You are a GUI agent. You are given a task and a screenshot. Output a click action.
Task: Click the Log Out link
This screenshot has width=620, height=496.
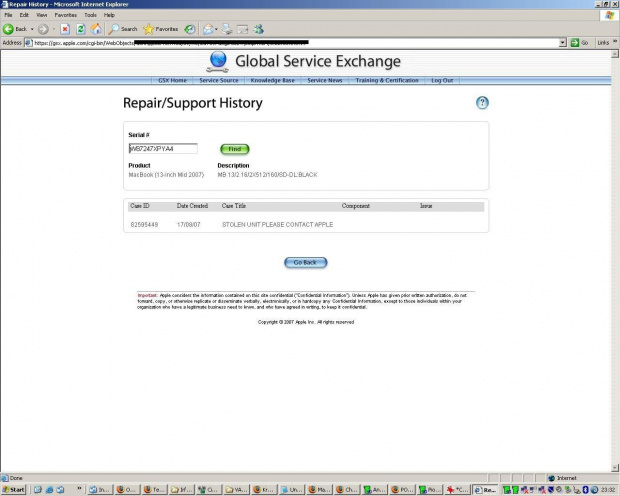[442, 80]
